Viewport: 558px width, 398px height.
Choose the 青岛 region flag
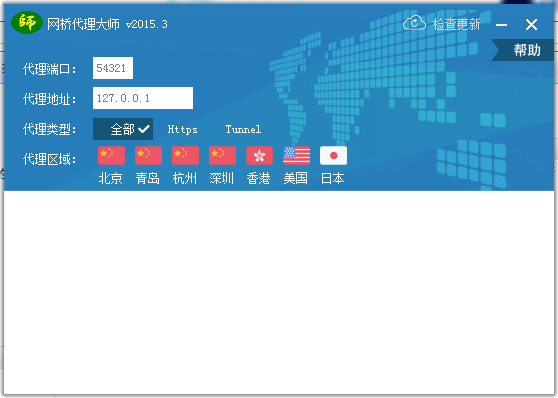coord(148,156)
